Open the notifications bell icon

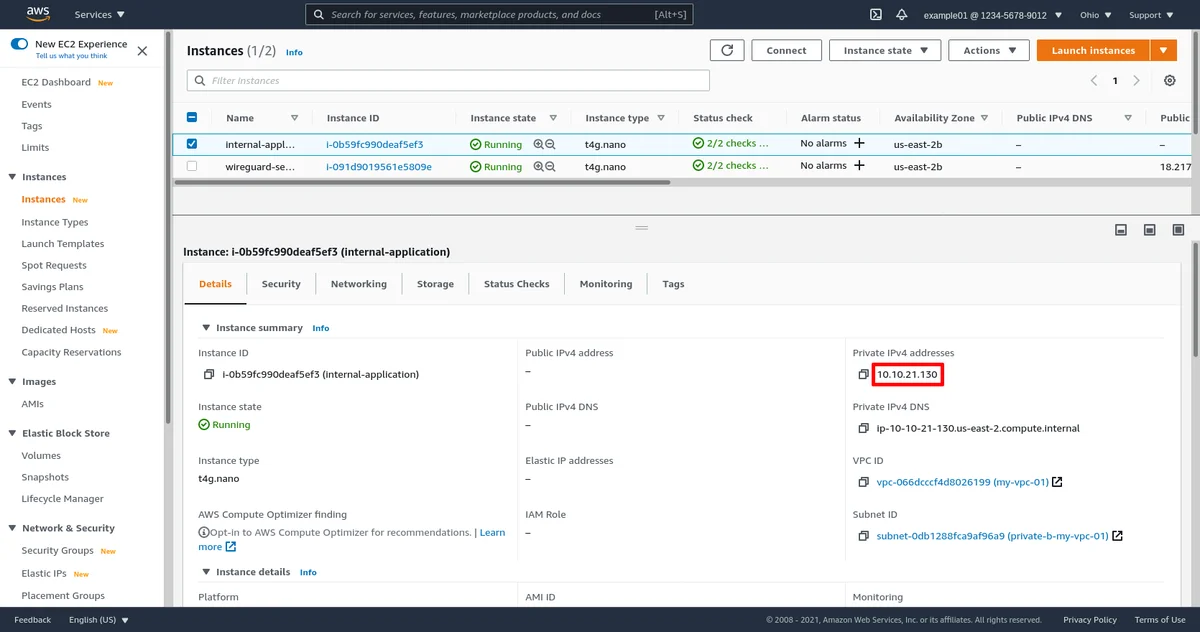(x=902, y=15)
